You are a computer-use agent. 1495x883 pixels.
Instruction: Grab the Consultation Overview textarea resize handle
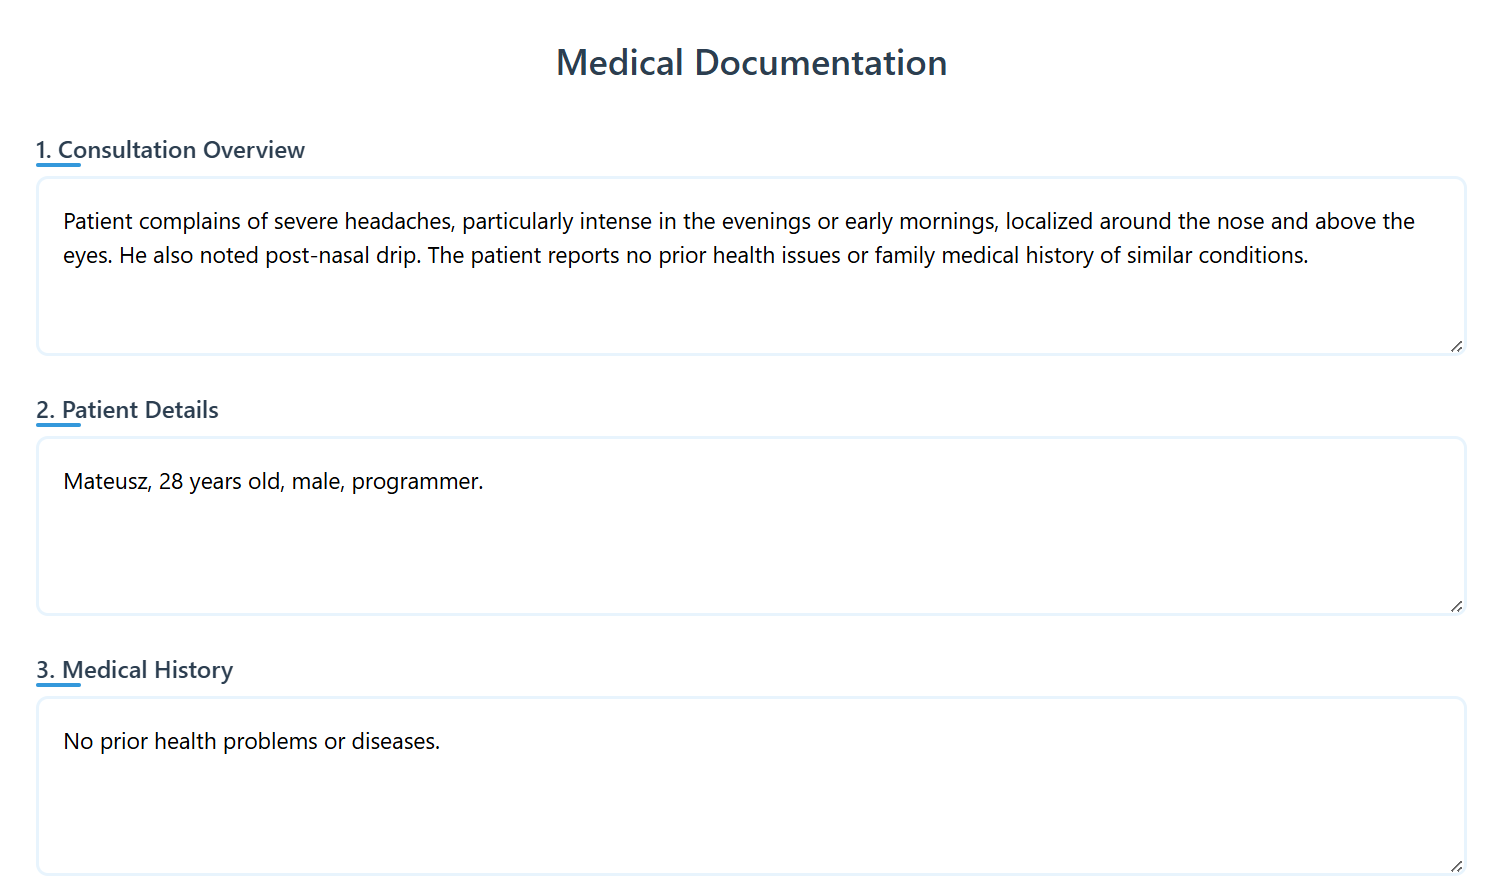(x=1456, y=346)
